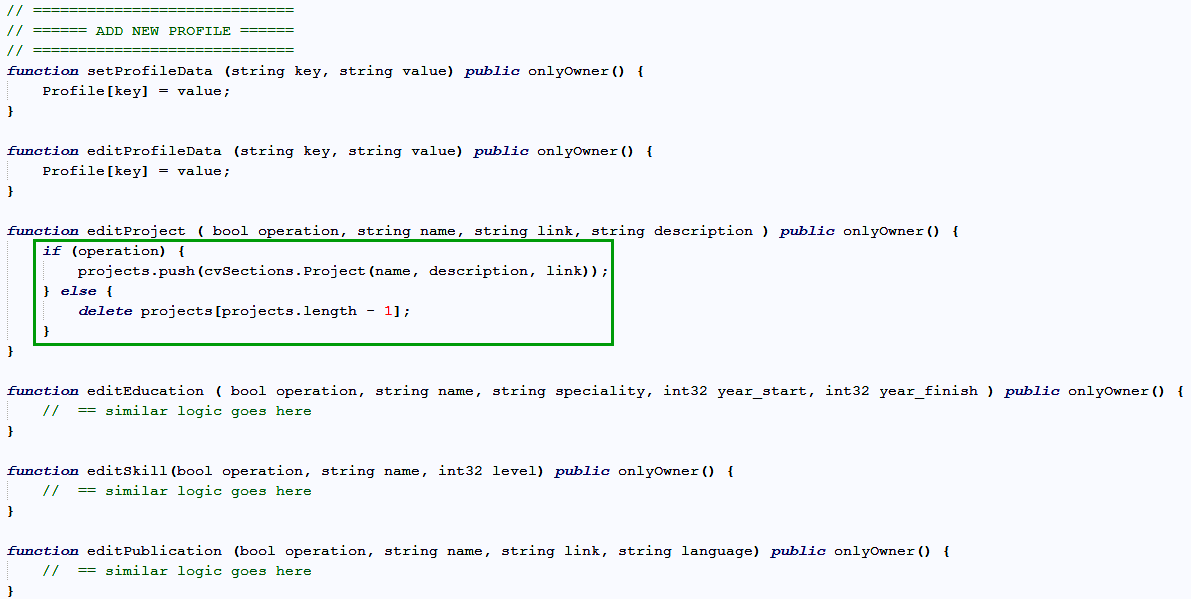This screenshot has width=1191, height=599.
Task: Select the editProfileData function name
Action: point(154,150)
